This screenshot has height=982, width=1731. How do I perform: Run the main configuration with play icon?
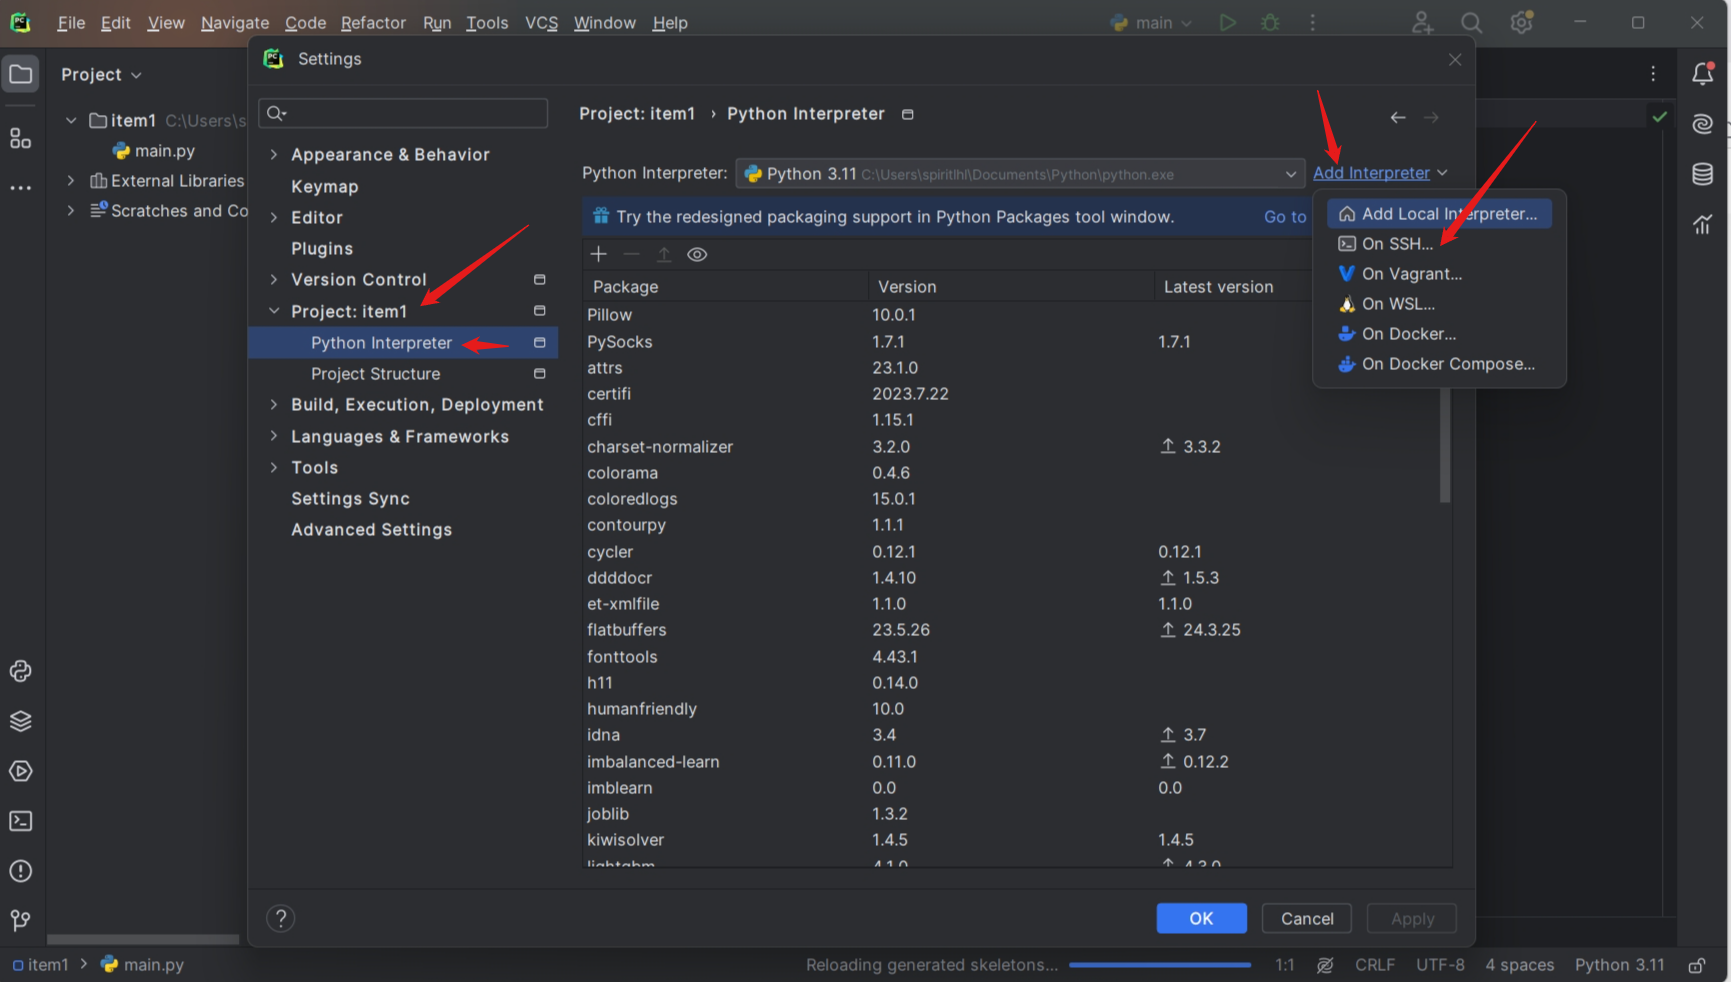click(x=1227, y=22)
